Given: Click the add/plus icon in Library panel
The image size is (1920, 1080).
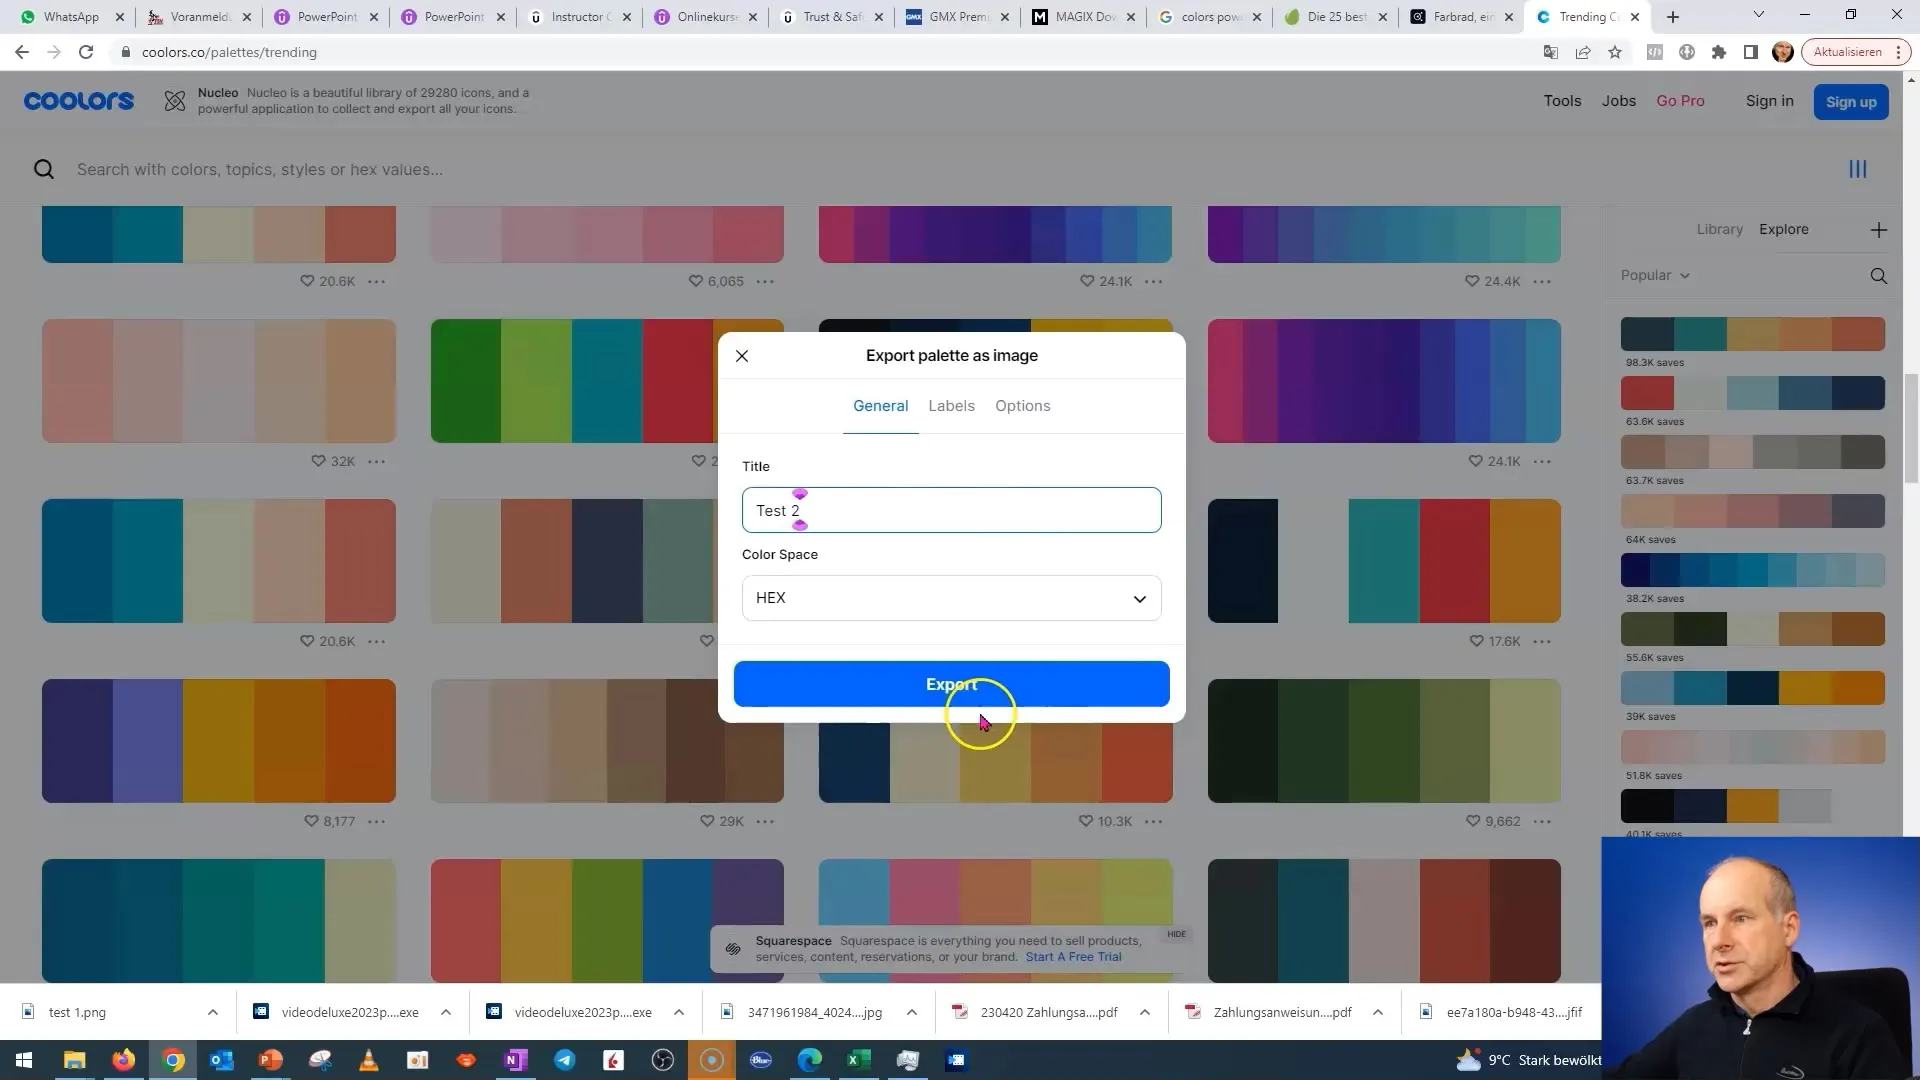Looking at the screenshot, I should pos(1878,229).
